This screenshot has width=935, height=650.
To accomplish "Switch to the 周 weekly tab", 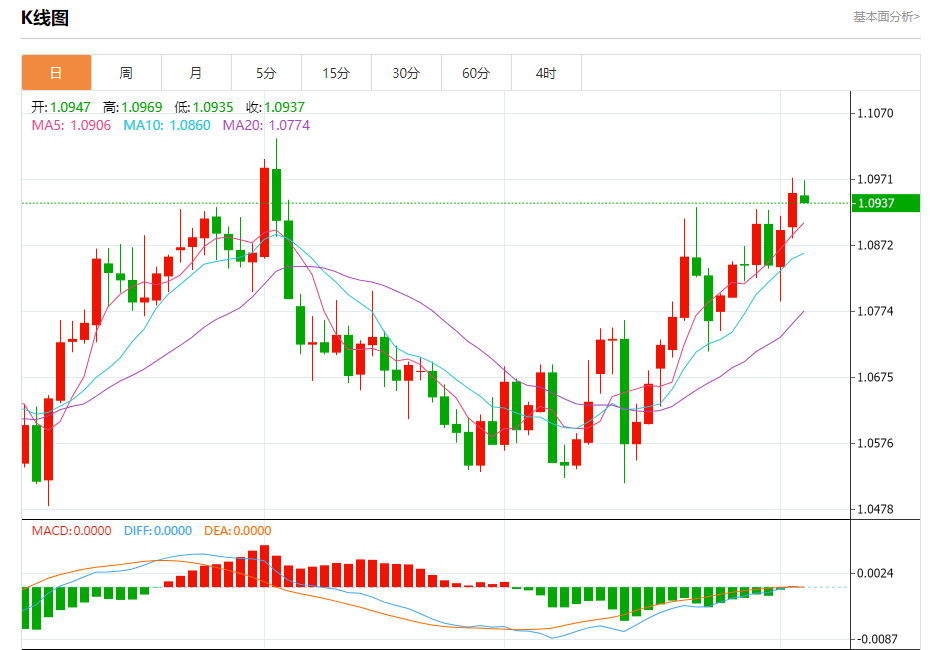I will pyautogui.click(x=126, y=73).
